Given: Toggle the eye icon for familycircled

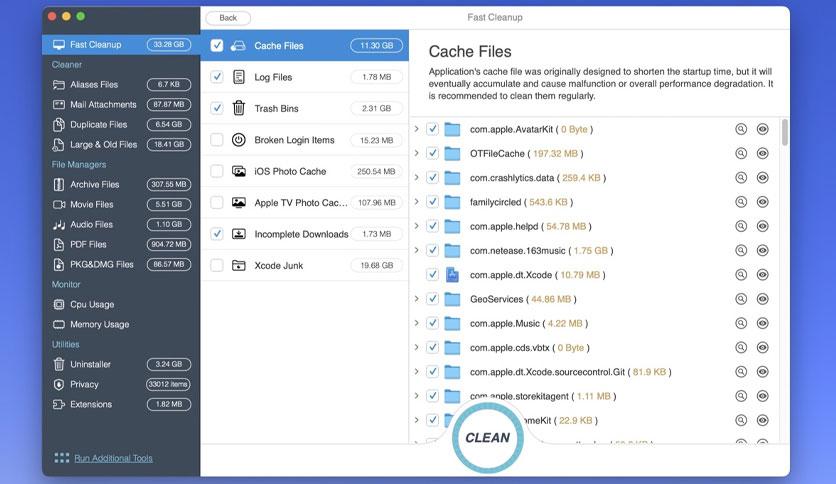Looking at the screenshot, I should [x=763, y=202].
